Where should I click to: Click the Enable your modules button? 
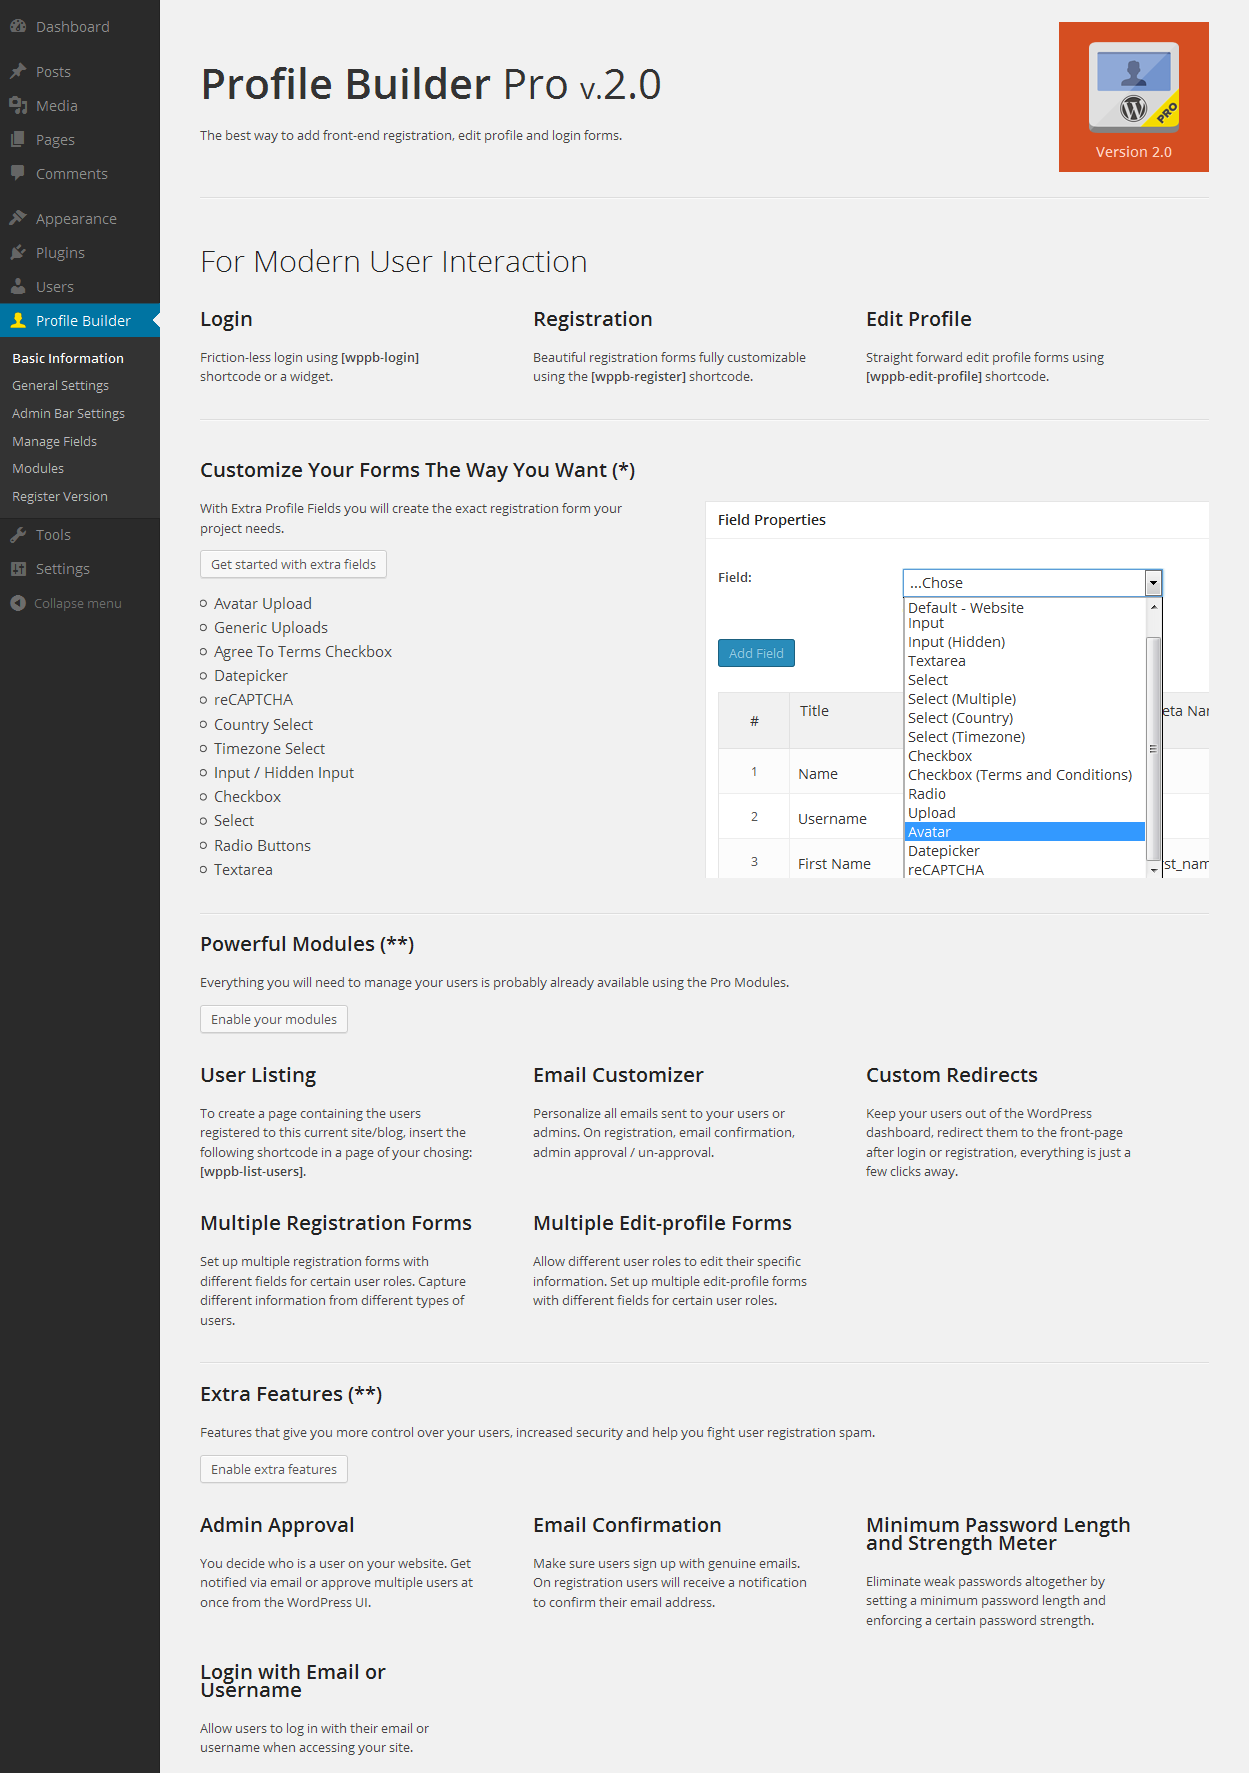274,1019
